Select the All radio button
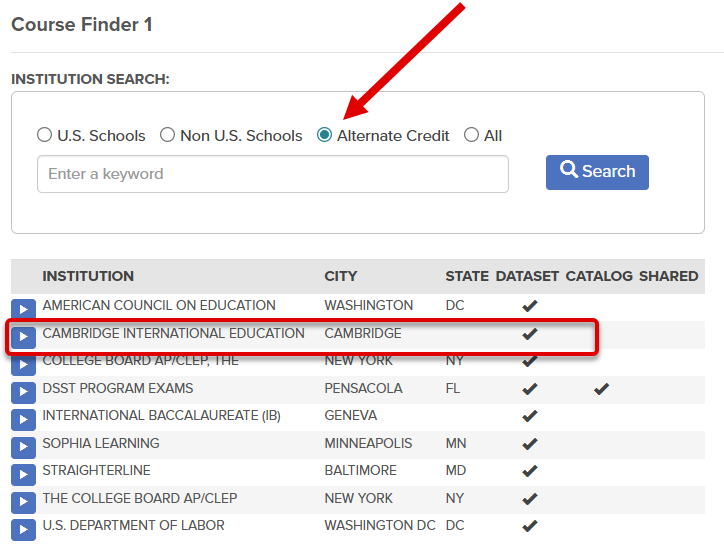Screen dimensions: 724x550 point(471,135)
